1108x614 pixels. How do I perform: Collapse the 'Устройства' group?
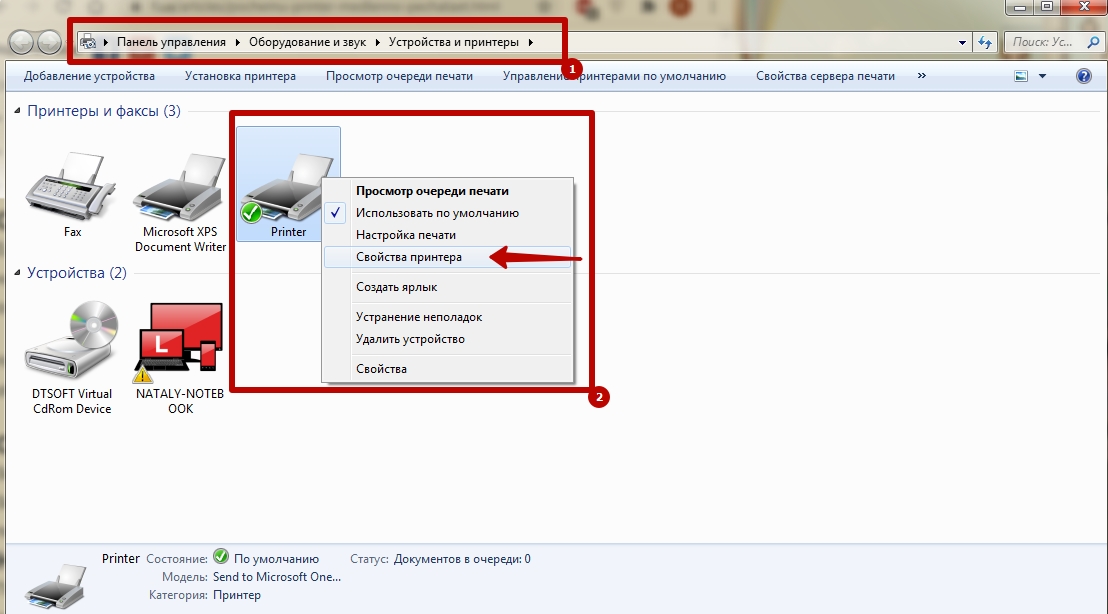pyautogui.click(x=17, y=273)
